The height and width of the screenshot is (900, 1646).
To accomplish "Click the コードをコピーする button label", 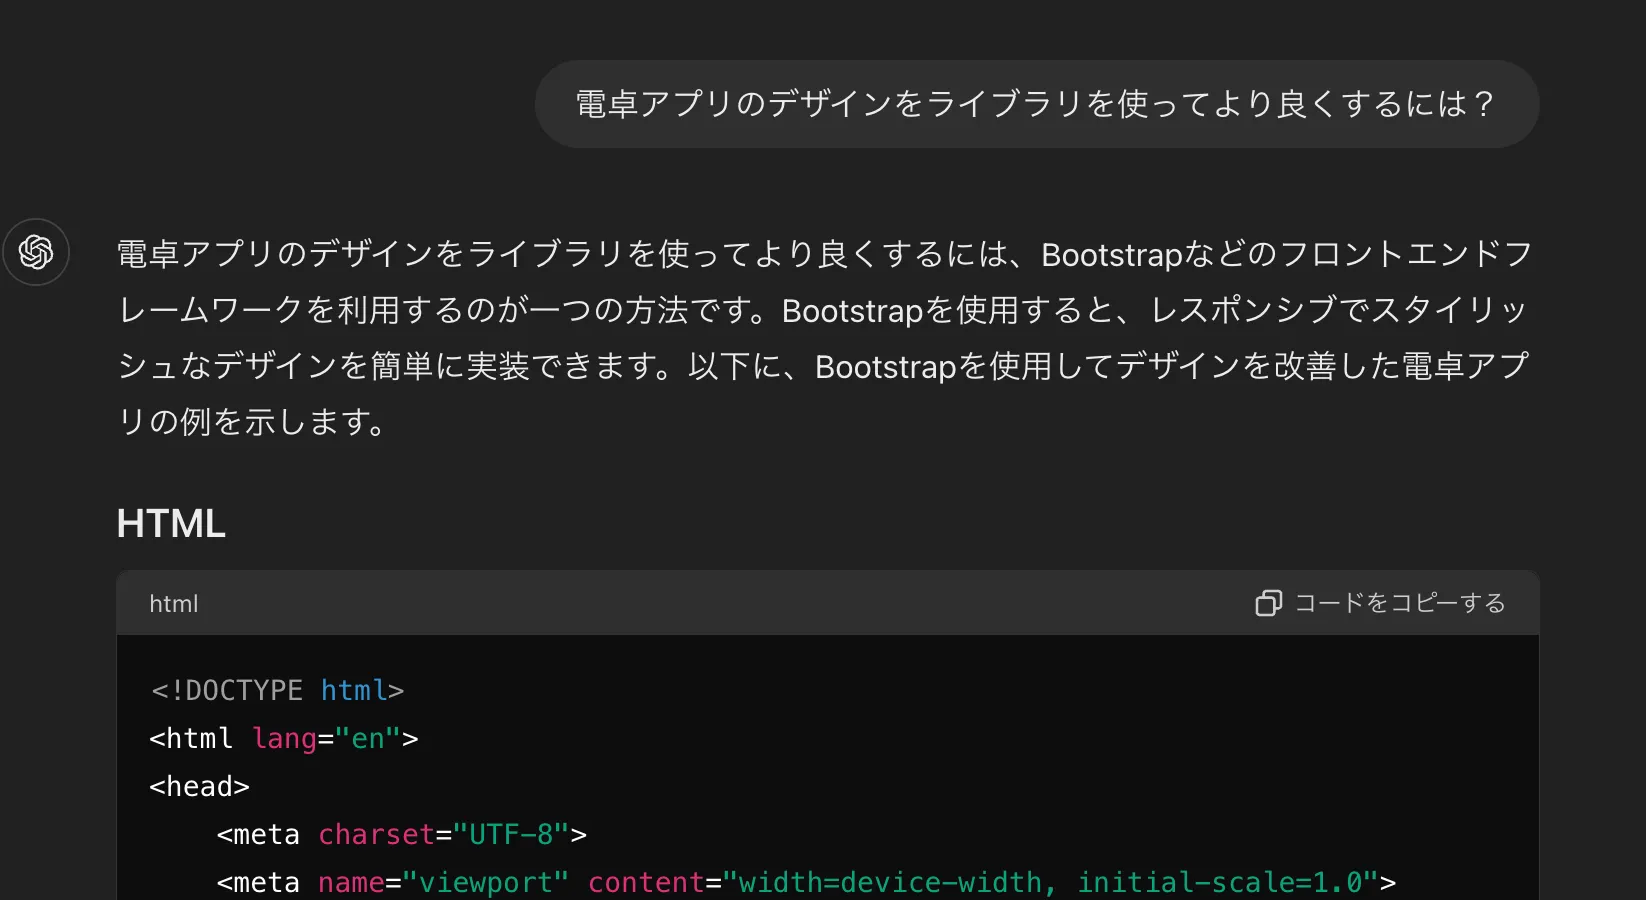I will click(1400, 603).
